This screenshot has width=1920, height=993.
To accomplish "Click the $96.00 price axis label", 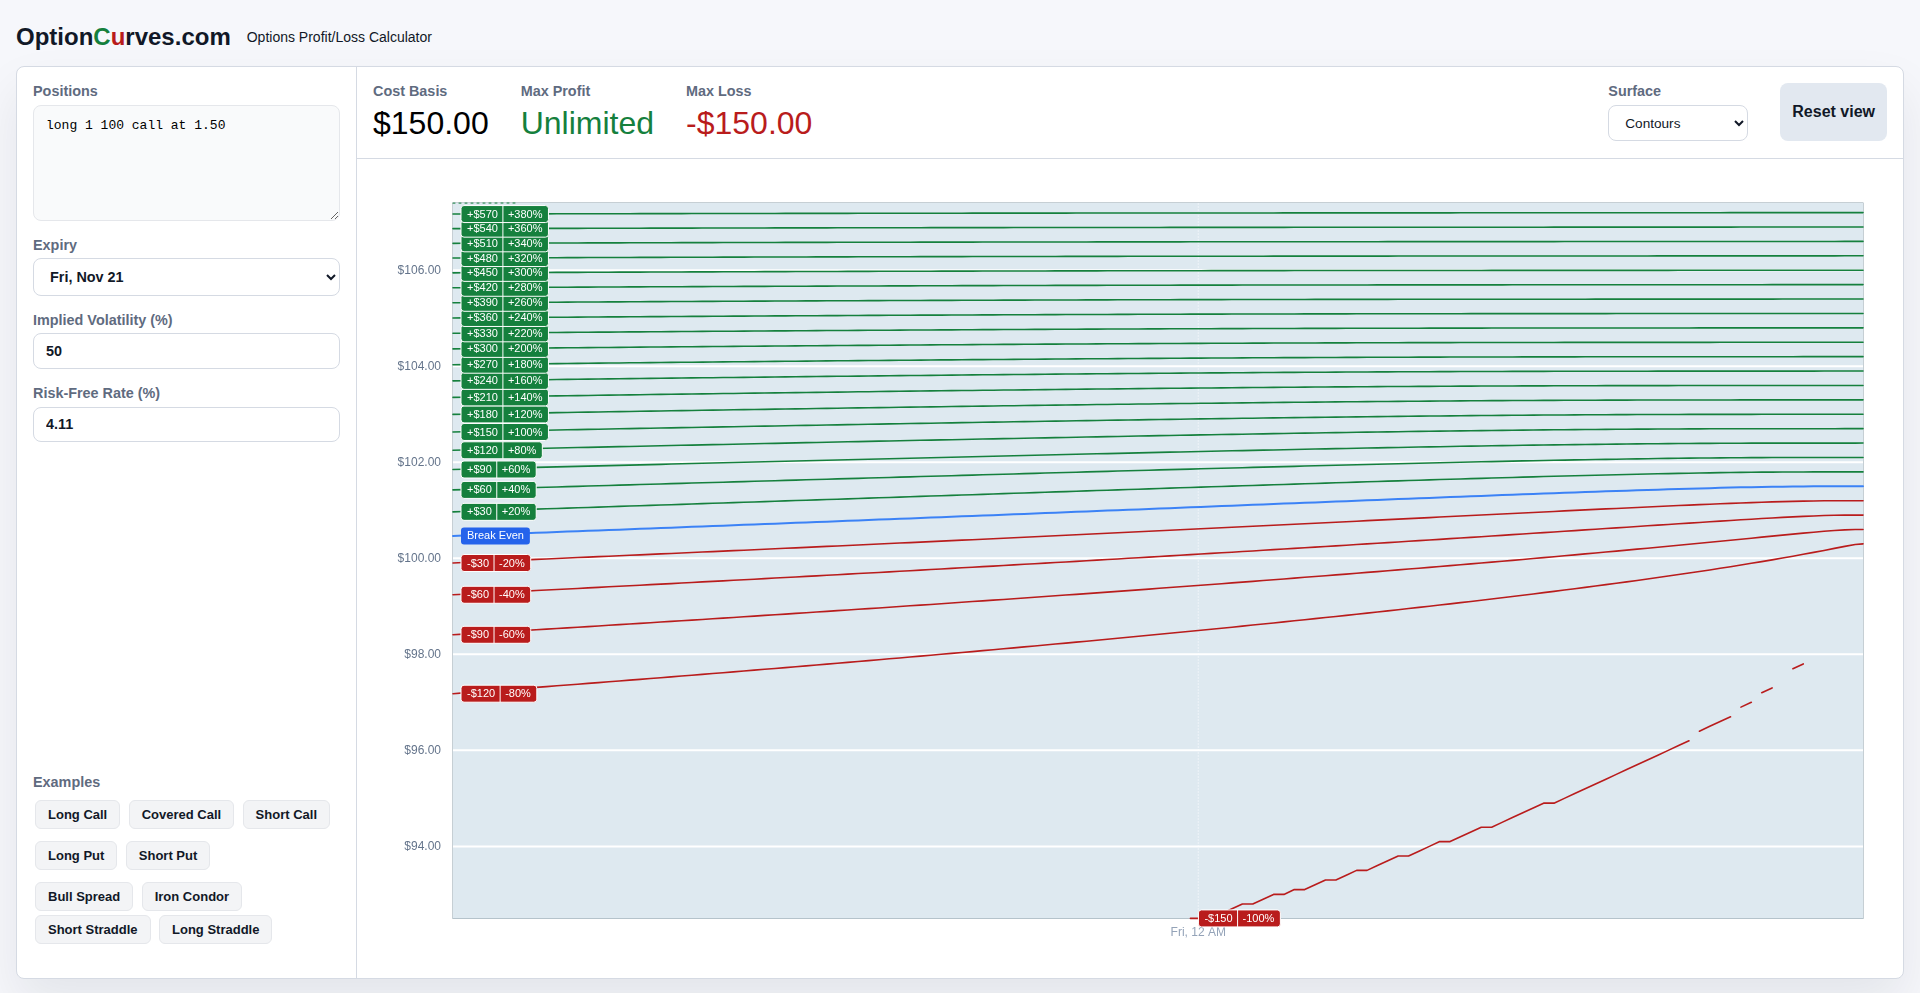I will (422, 750).
